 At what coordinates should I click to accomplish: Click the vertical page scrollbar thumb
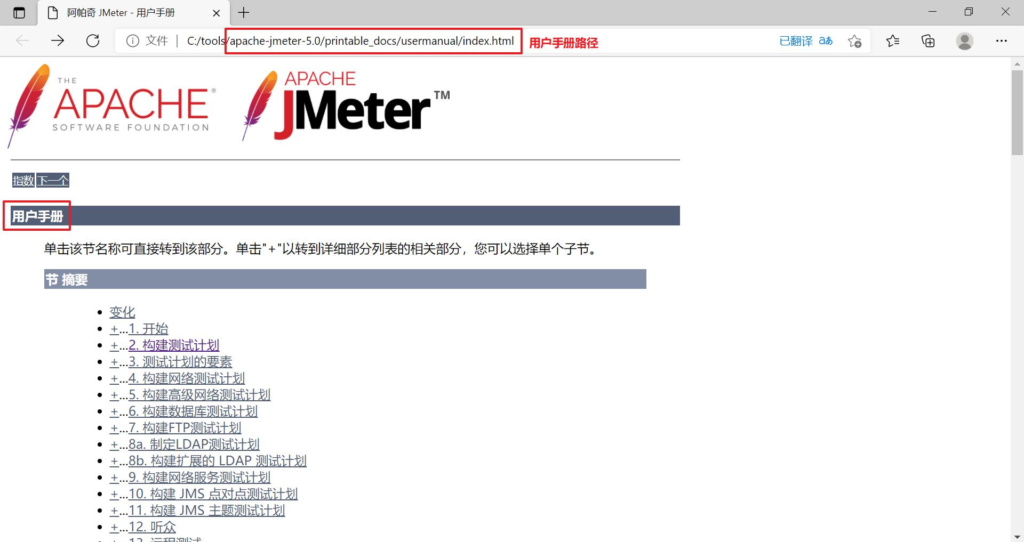[1017, 112]
